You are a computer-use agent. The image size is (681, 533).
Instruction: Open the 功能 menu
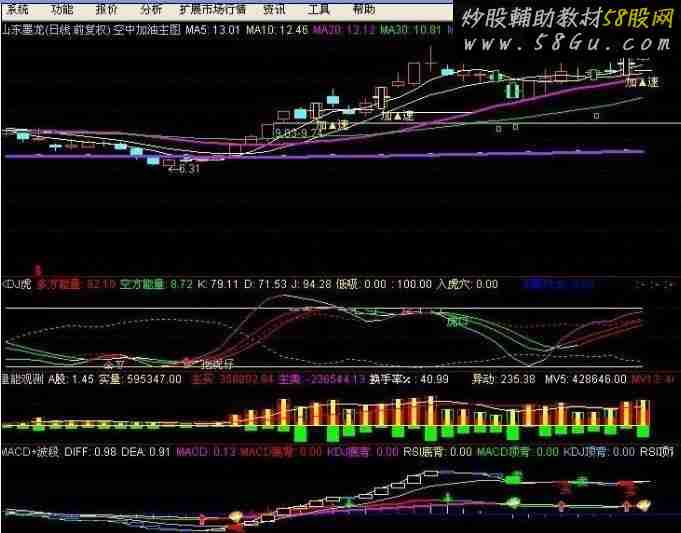[63, 9]
